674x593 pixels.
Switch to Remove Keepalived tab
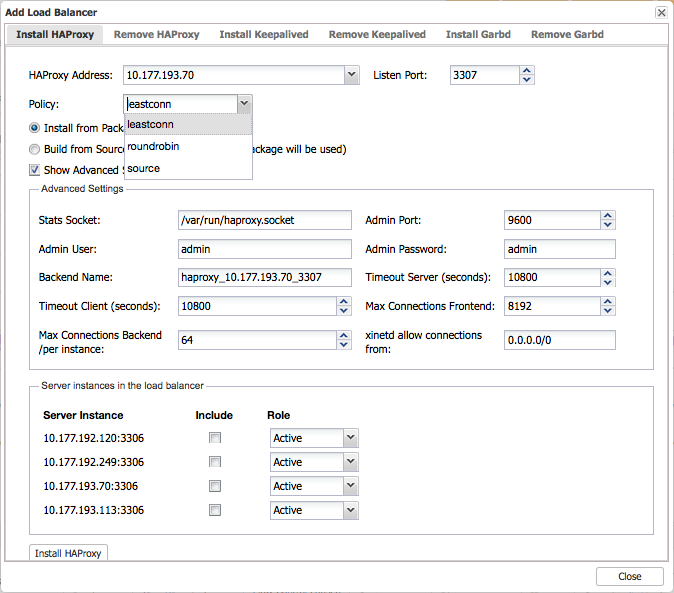(x=377, y=34)
